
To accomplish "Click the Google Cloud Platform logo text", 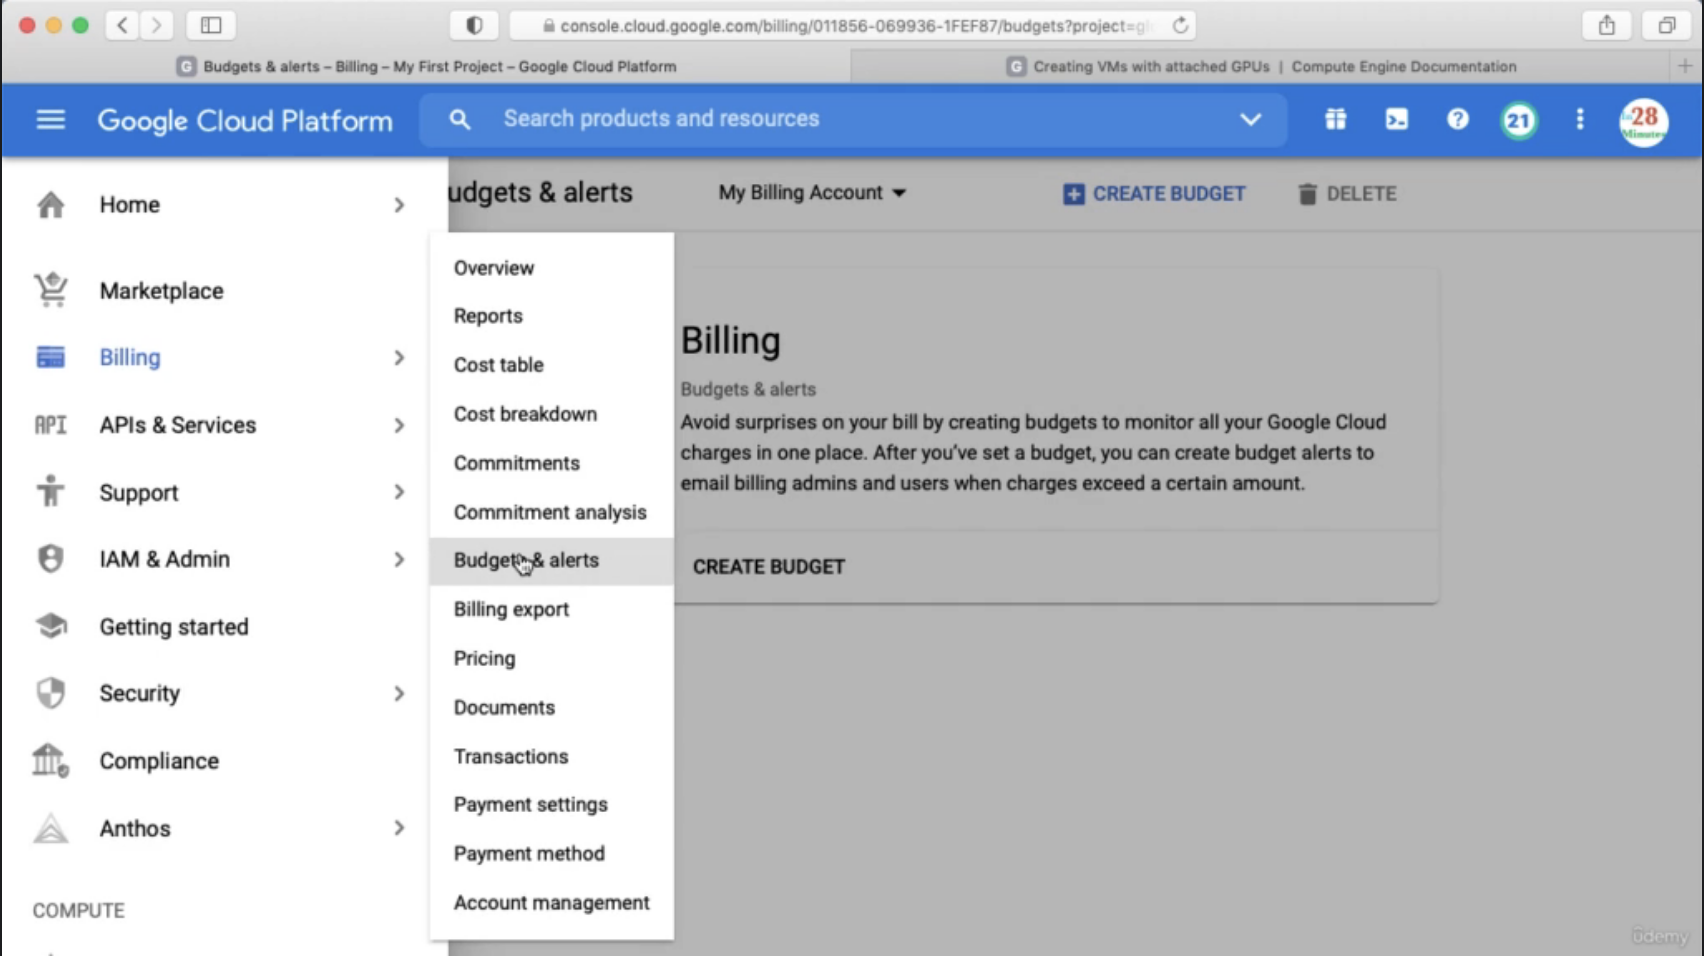I will pos(245,121).
